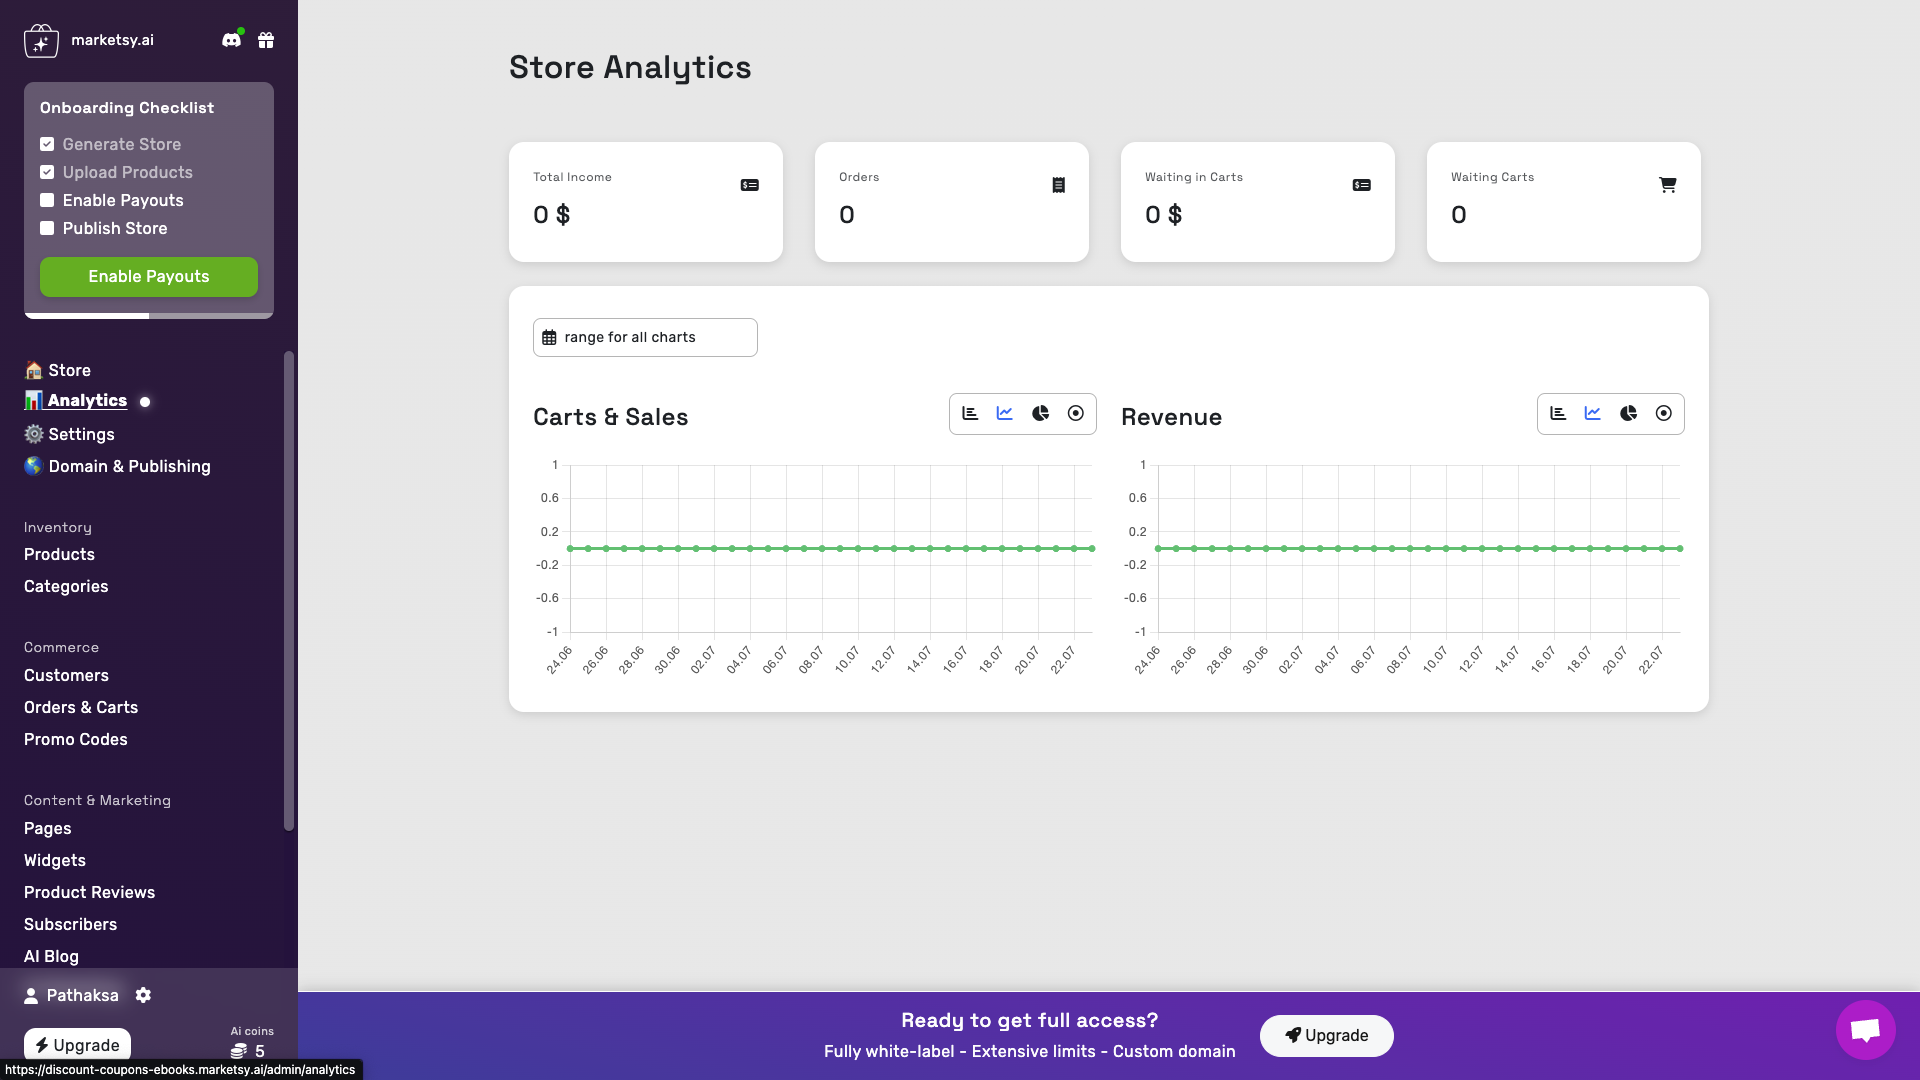The height and width of the screenshot is (1080, 1920).
Task: Open the Discord community icon
Action: (231, 40)
